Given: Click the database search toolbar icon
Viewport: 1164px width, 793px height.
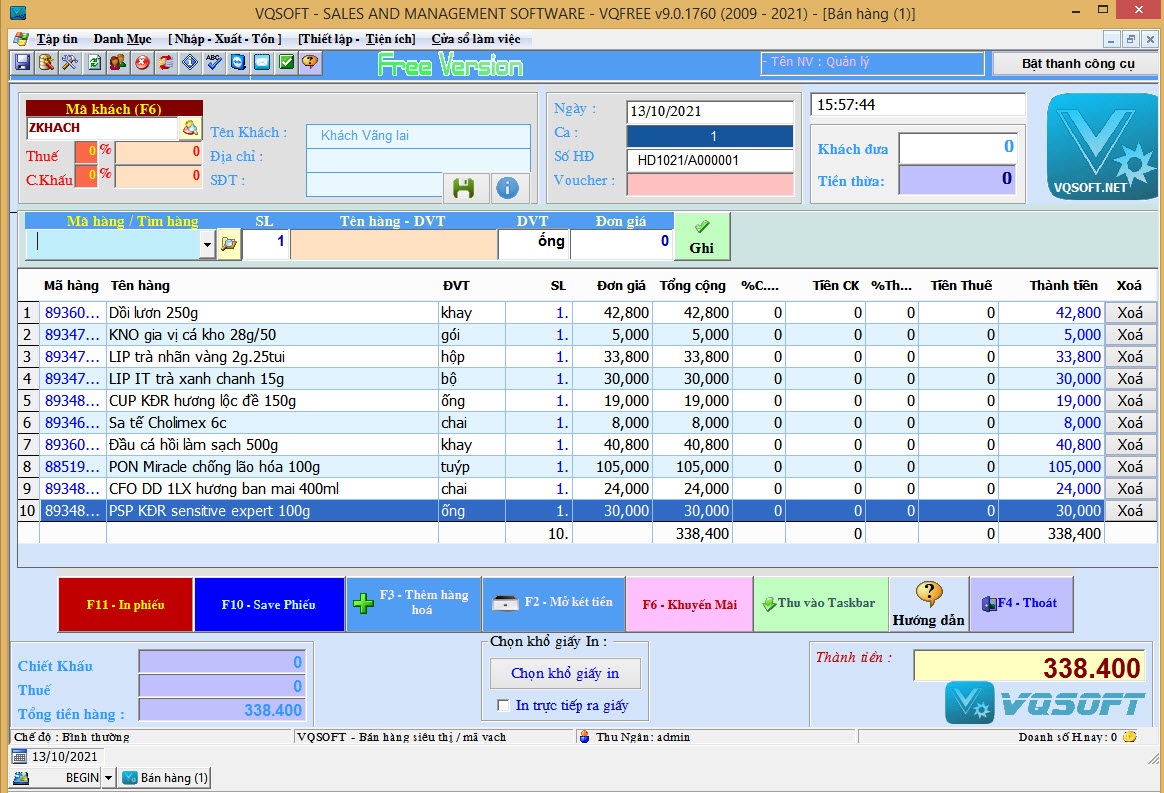Looking at the screenshot, I should (46, 62).
